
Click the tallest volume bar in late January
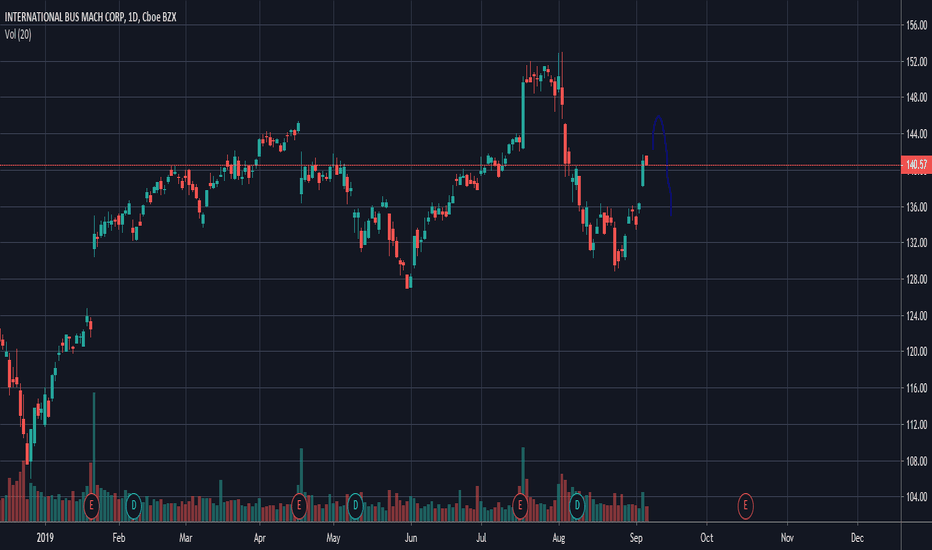pyautogui.click(x=94, y=457)
